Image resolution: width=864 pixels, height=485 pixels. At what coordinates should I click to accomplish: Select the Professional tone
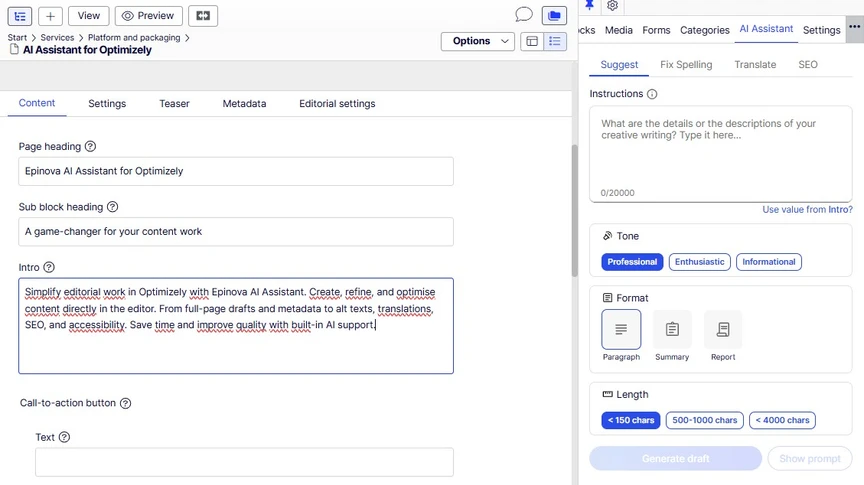click(632, 262)
